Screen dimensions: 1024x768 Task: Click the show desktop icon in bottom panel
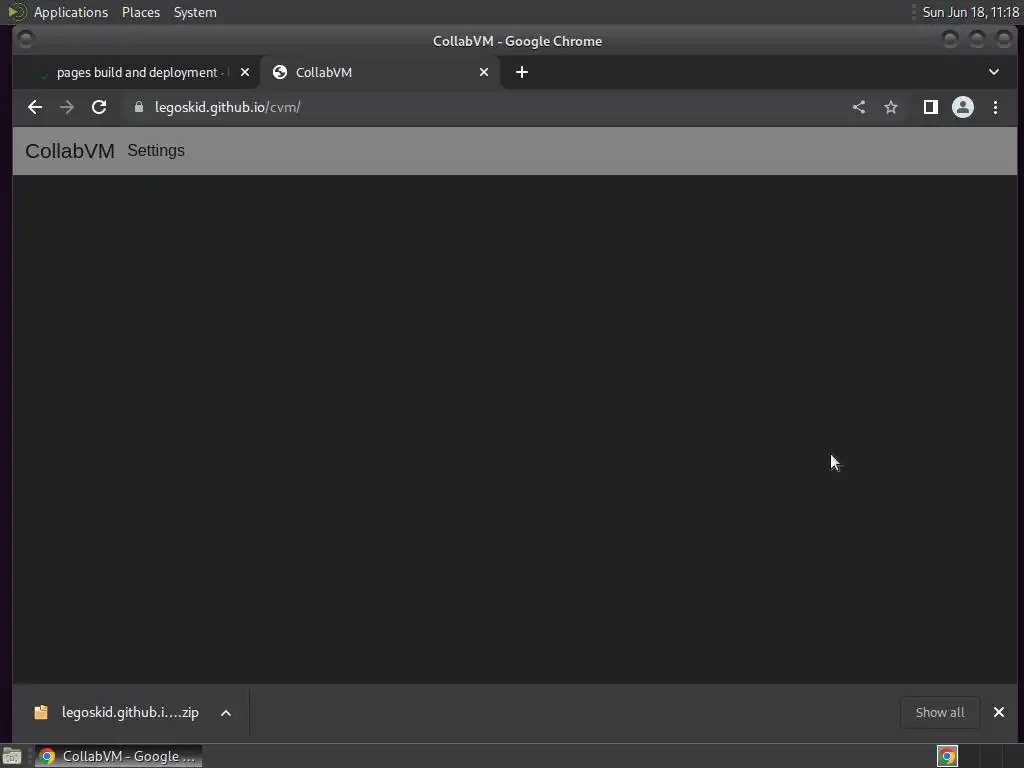[x=12, y=756]
